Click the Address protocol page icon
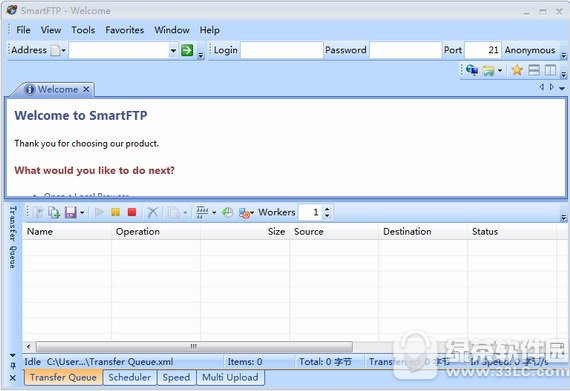Image resolution: width=570 pixels, height=391 pixels. click(x=55, y=50)
